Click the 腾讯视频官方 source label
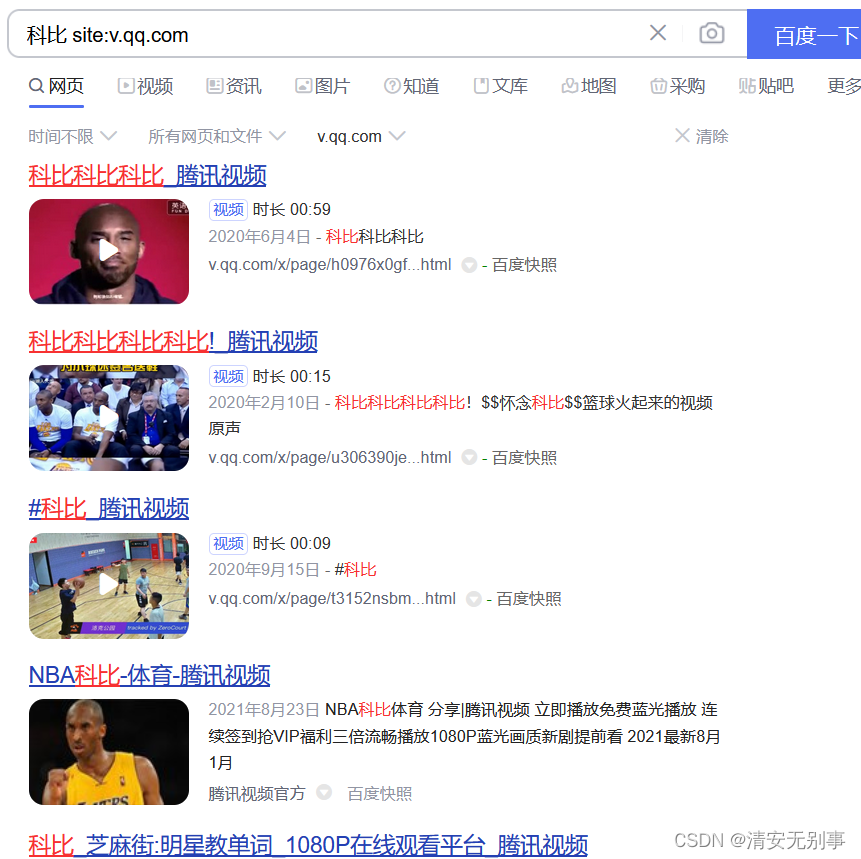The height and width of the screenshot is (859, 861). coord(256,794)
